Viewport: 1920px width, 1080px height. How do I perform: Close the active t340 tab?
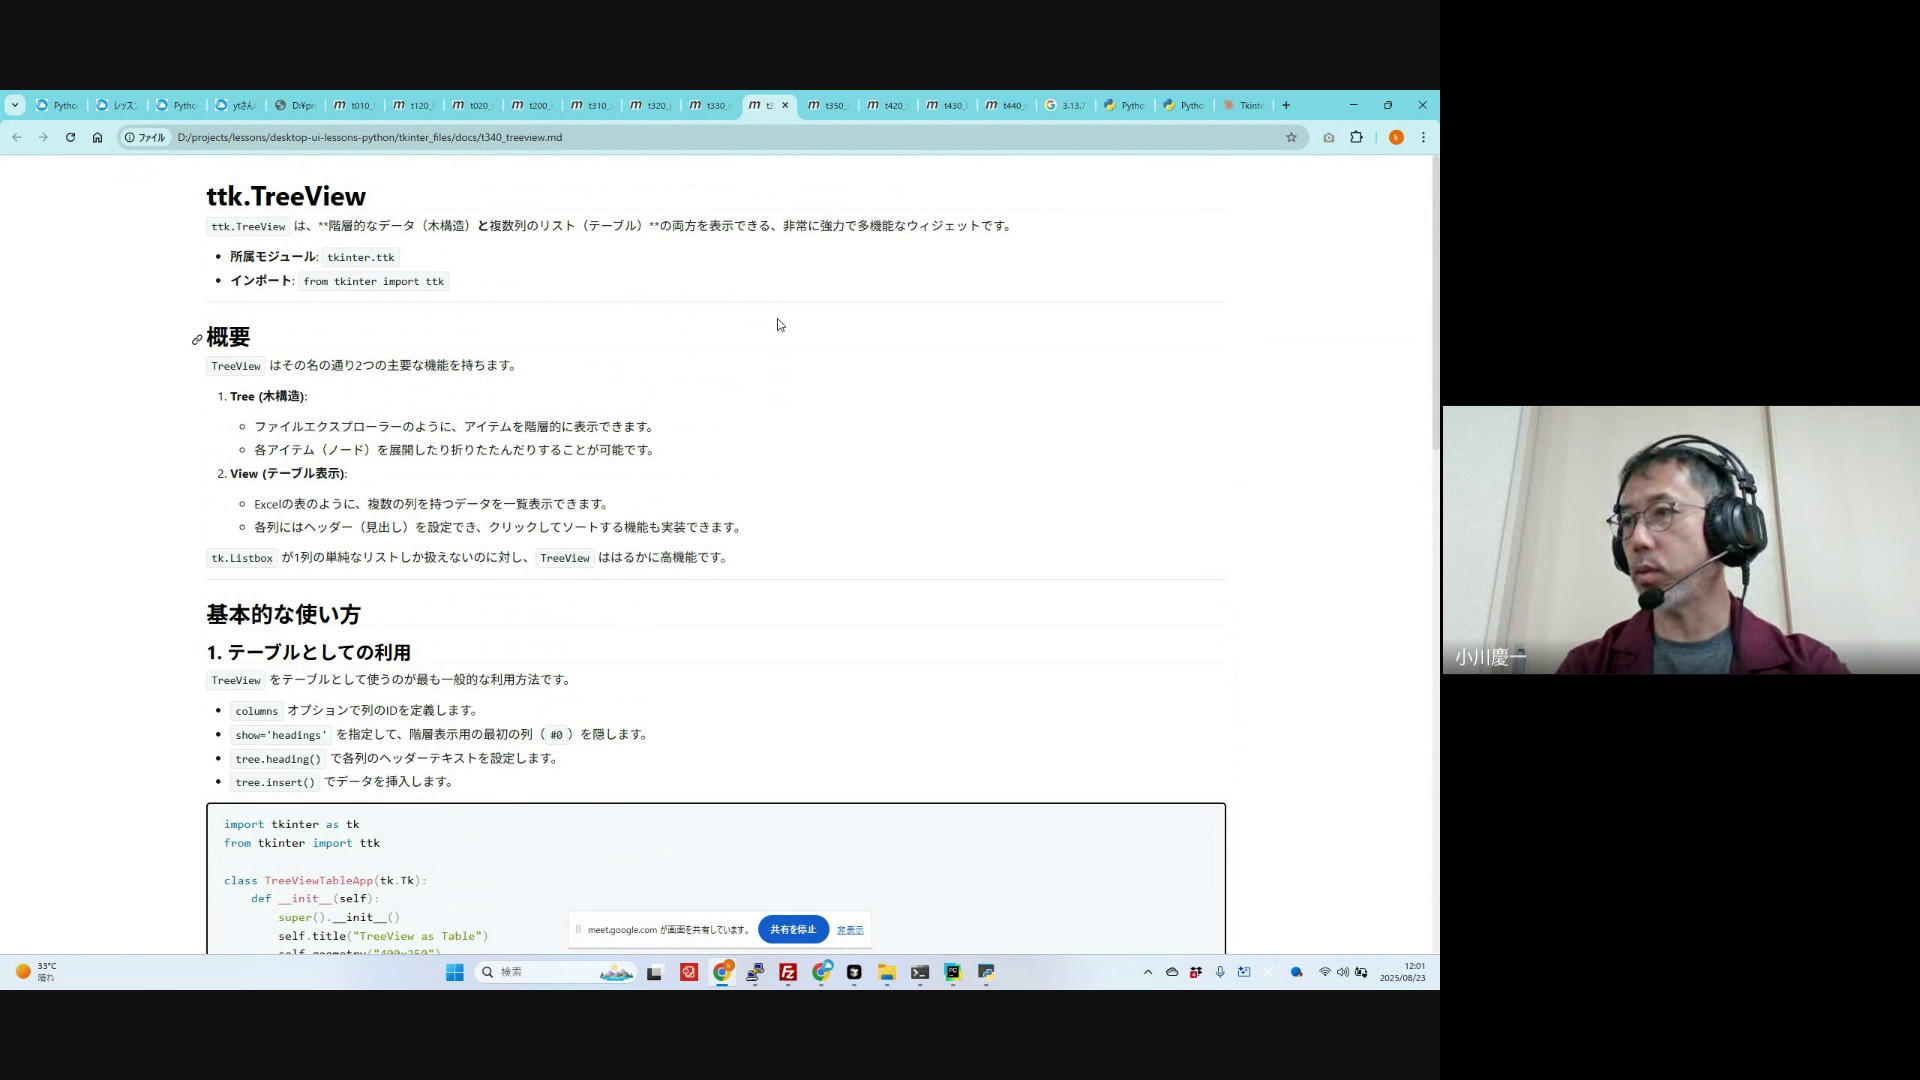pyautogui.click(x=785, y=105)
